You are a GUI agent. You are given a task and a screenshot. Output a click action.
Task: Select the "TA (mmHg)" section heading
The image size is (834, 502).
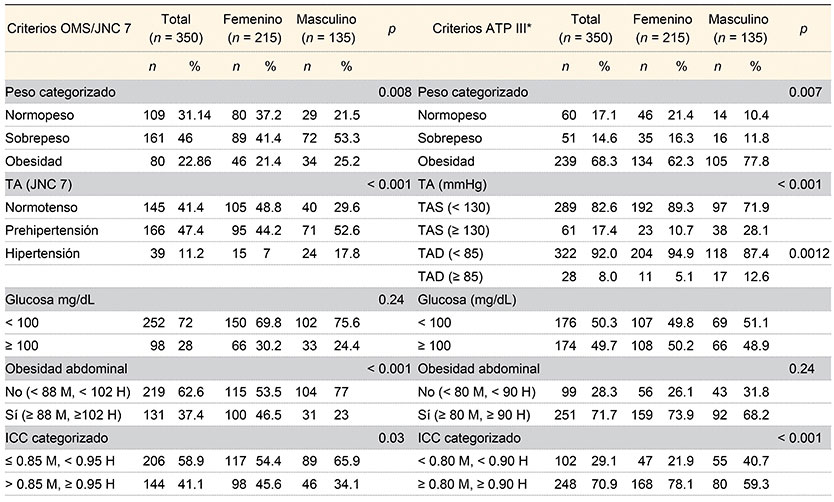[x=452, y=187]
